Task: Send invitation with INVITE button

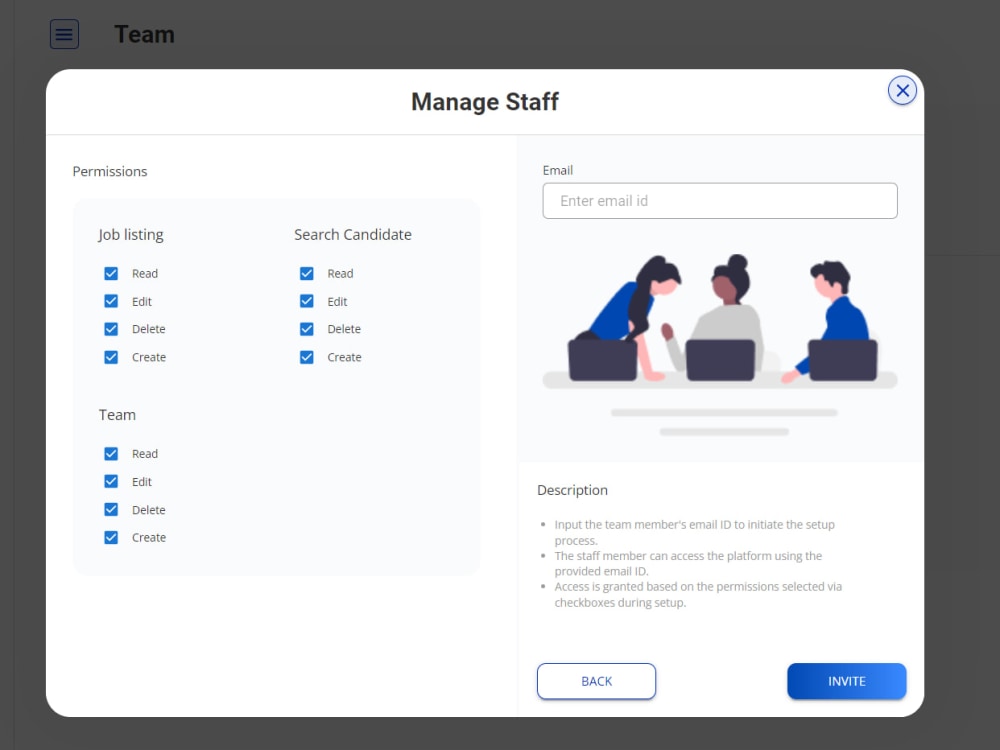Action: pyautogui.click(x=847, y=681)
